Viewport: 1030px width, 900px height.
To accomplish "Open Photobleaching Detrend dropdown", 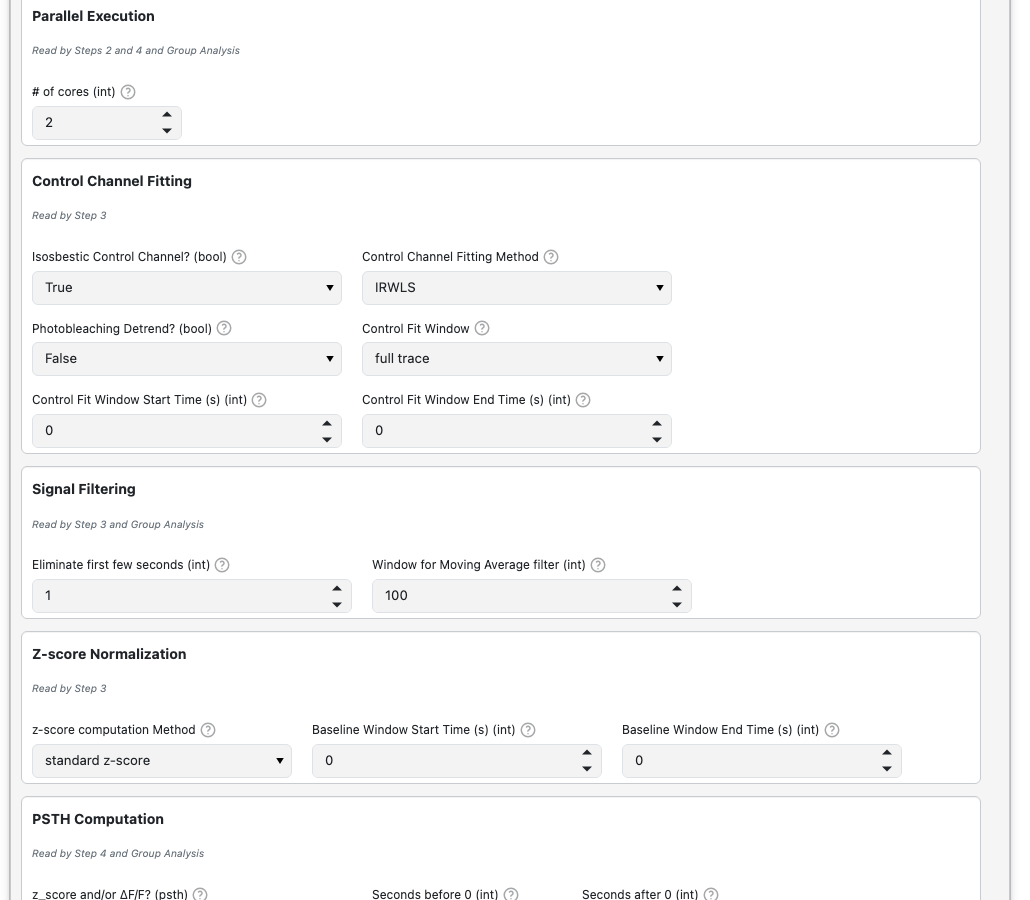I will click(x=187, y=359).
